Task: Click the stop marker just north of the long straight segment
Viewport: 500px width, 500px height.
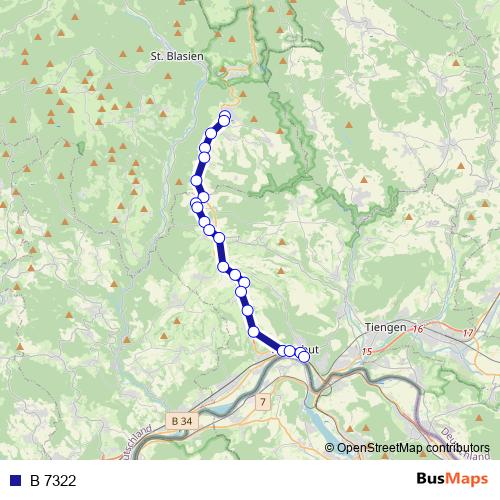Action: (x=219, y=238)
